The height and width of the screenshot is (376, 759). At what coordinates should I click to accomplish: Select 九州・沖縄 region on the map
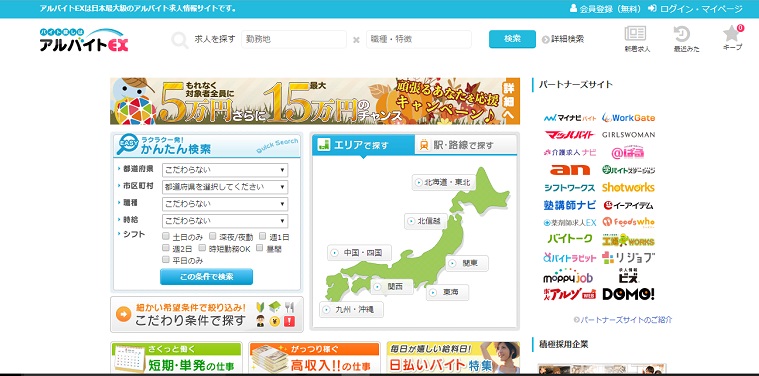351,309
